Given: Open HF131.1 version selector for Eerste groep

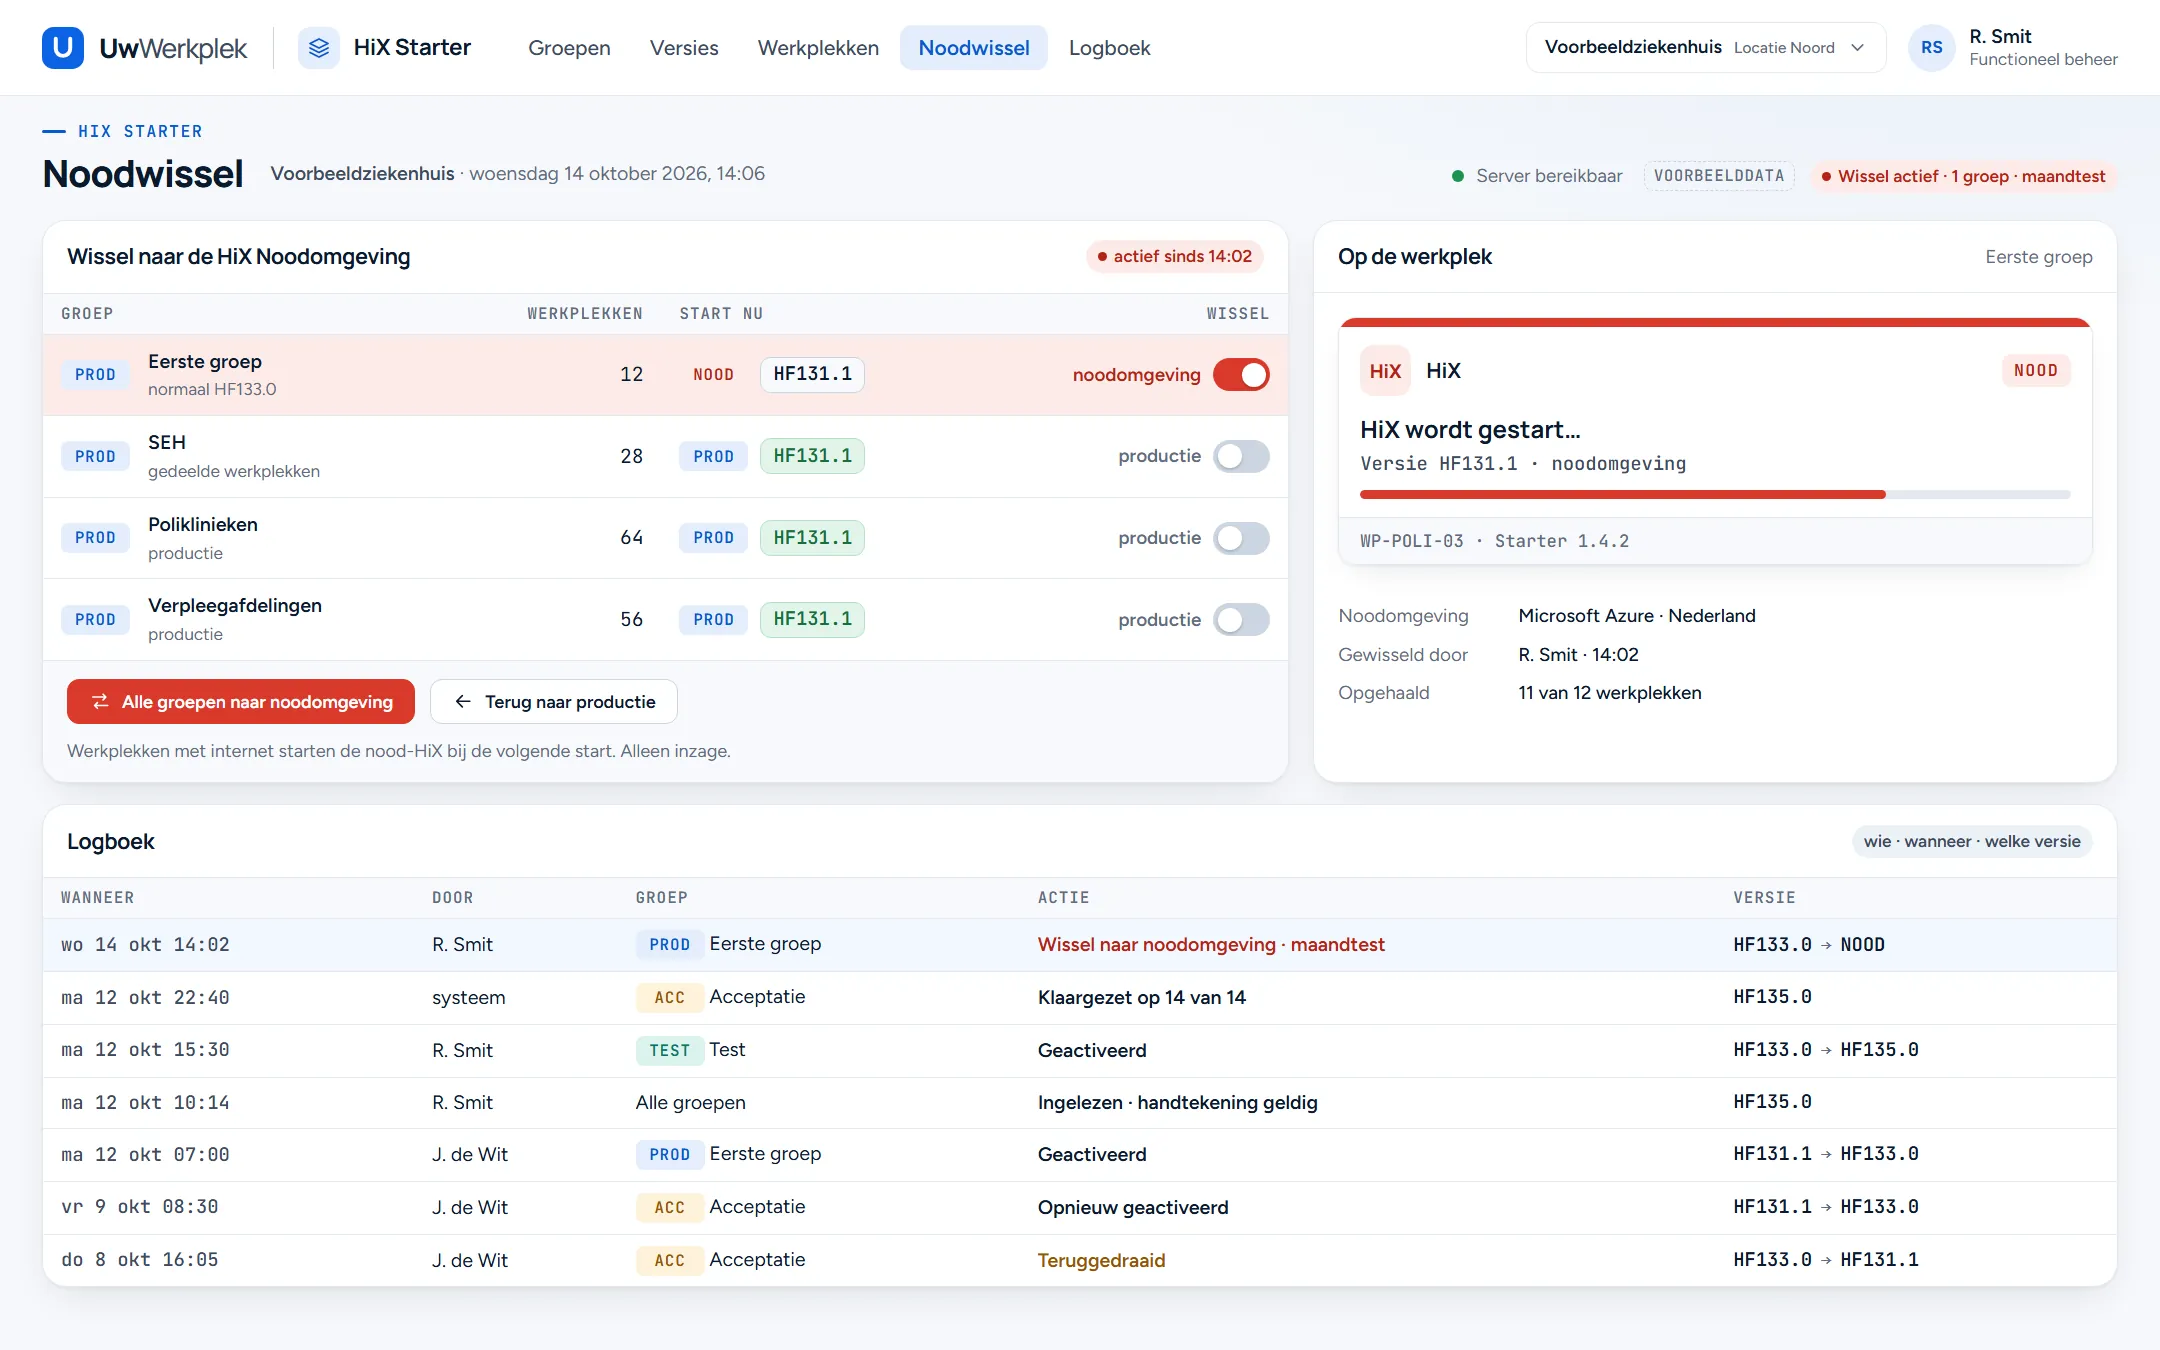Looking at the screenshot, I should click(812, 374).
